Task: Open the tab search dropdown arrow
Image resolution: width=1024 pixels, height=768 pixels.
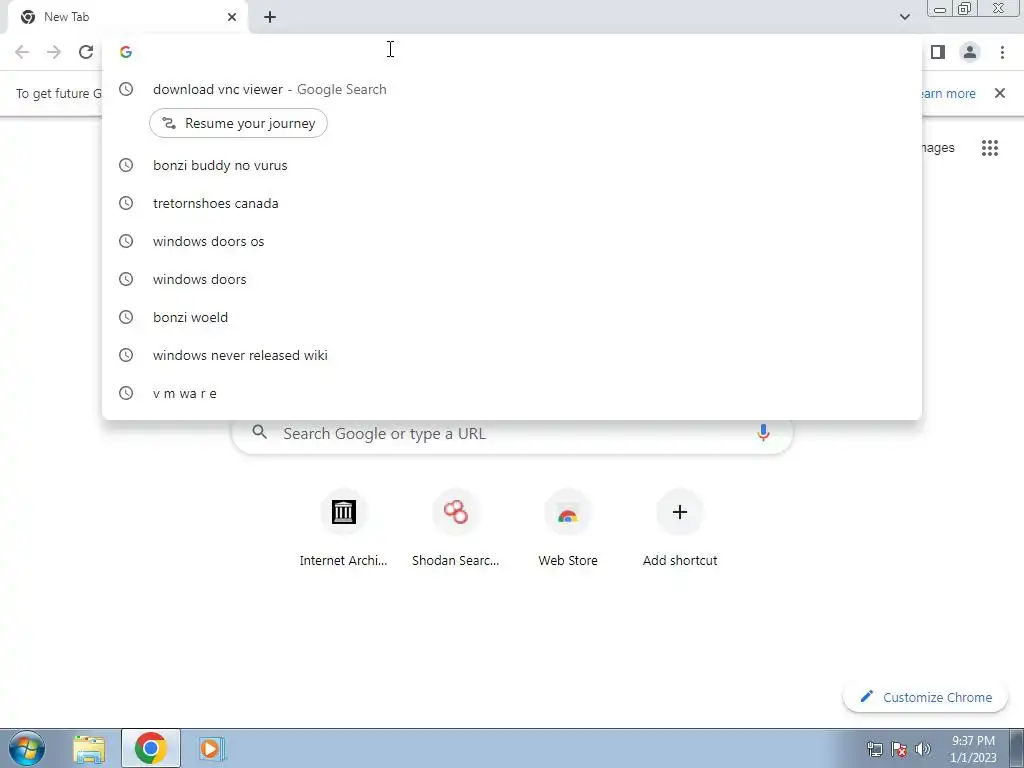Action: tap(904, 17)
